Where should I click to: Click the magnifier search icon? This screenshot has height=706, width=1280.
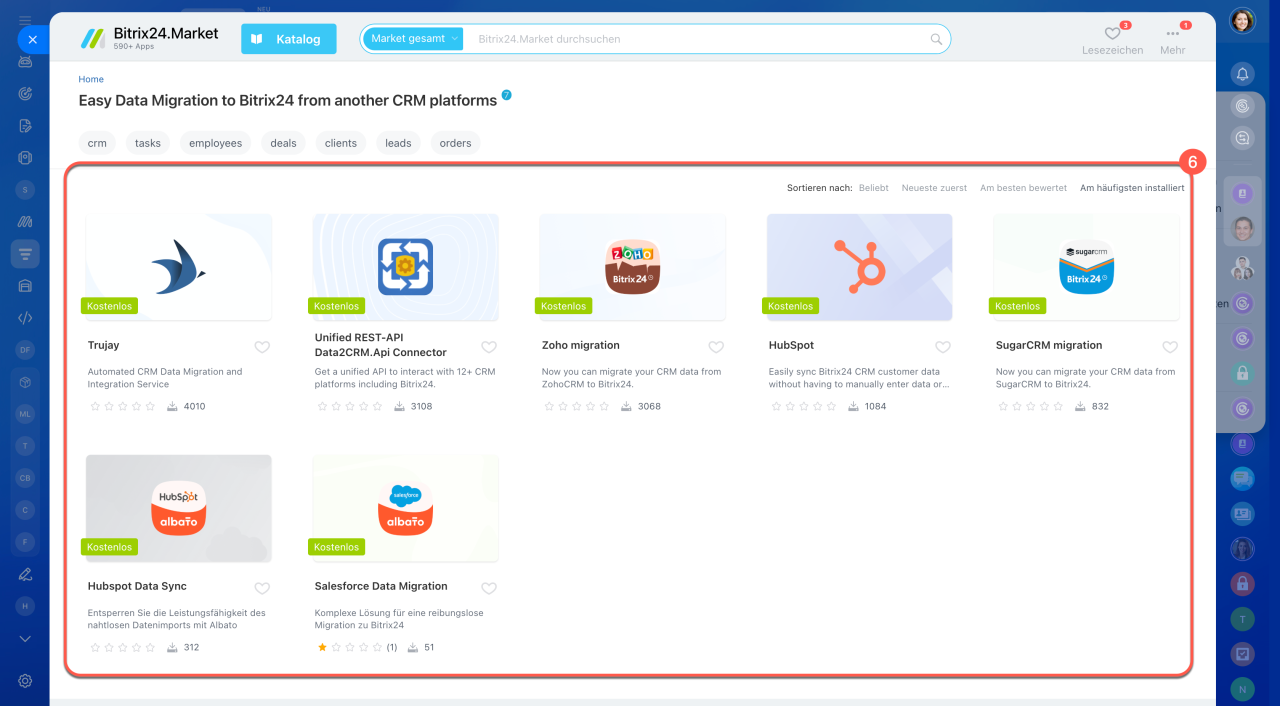tap(937, 39)
